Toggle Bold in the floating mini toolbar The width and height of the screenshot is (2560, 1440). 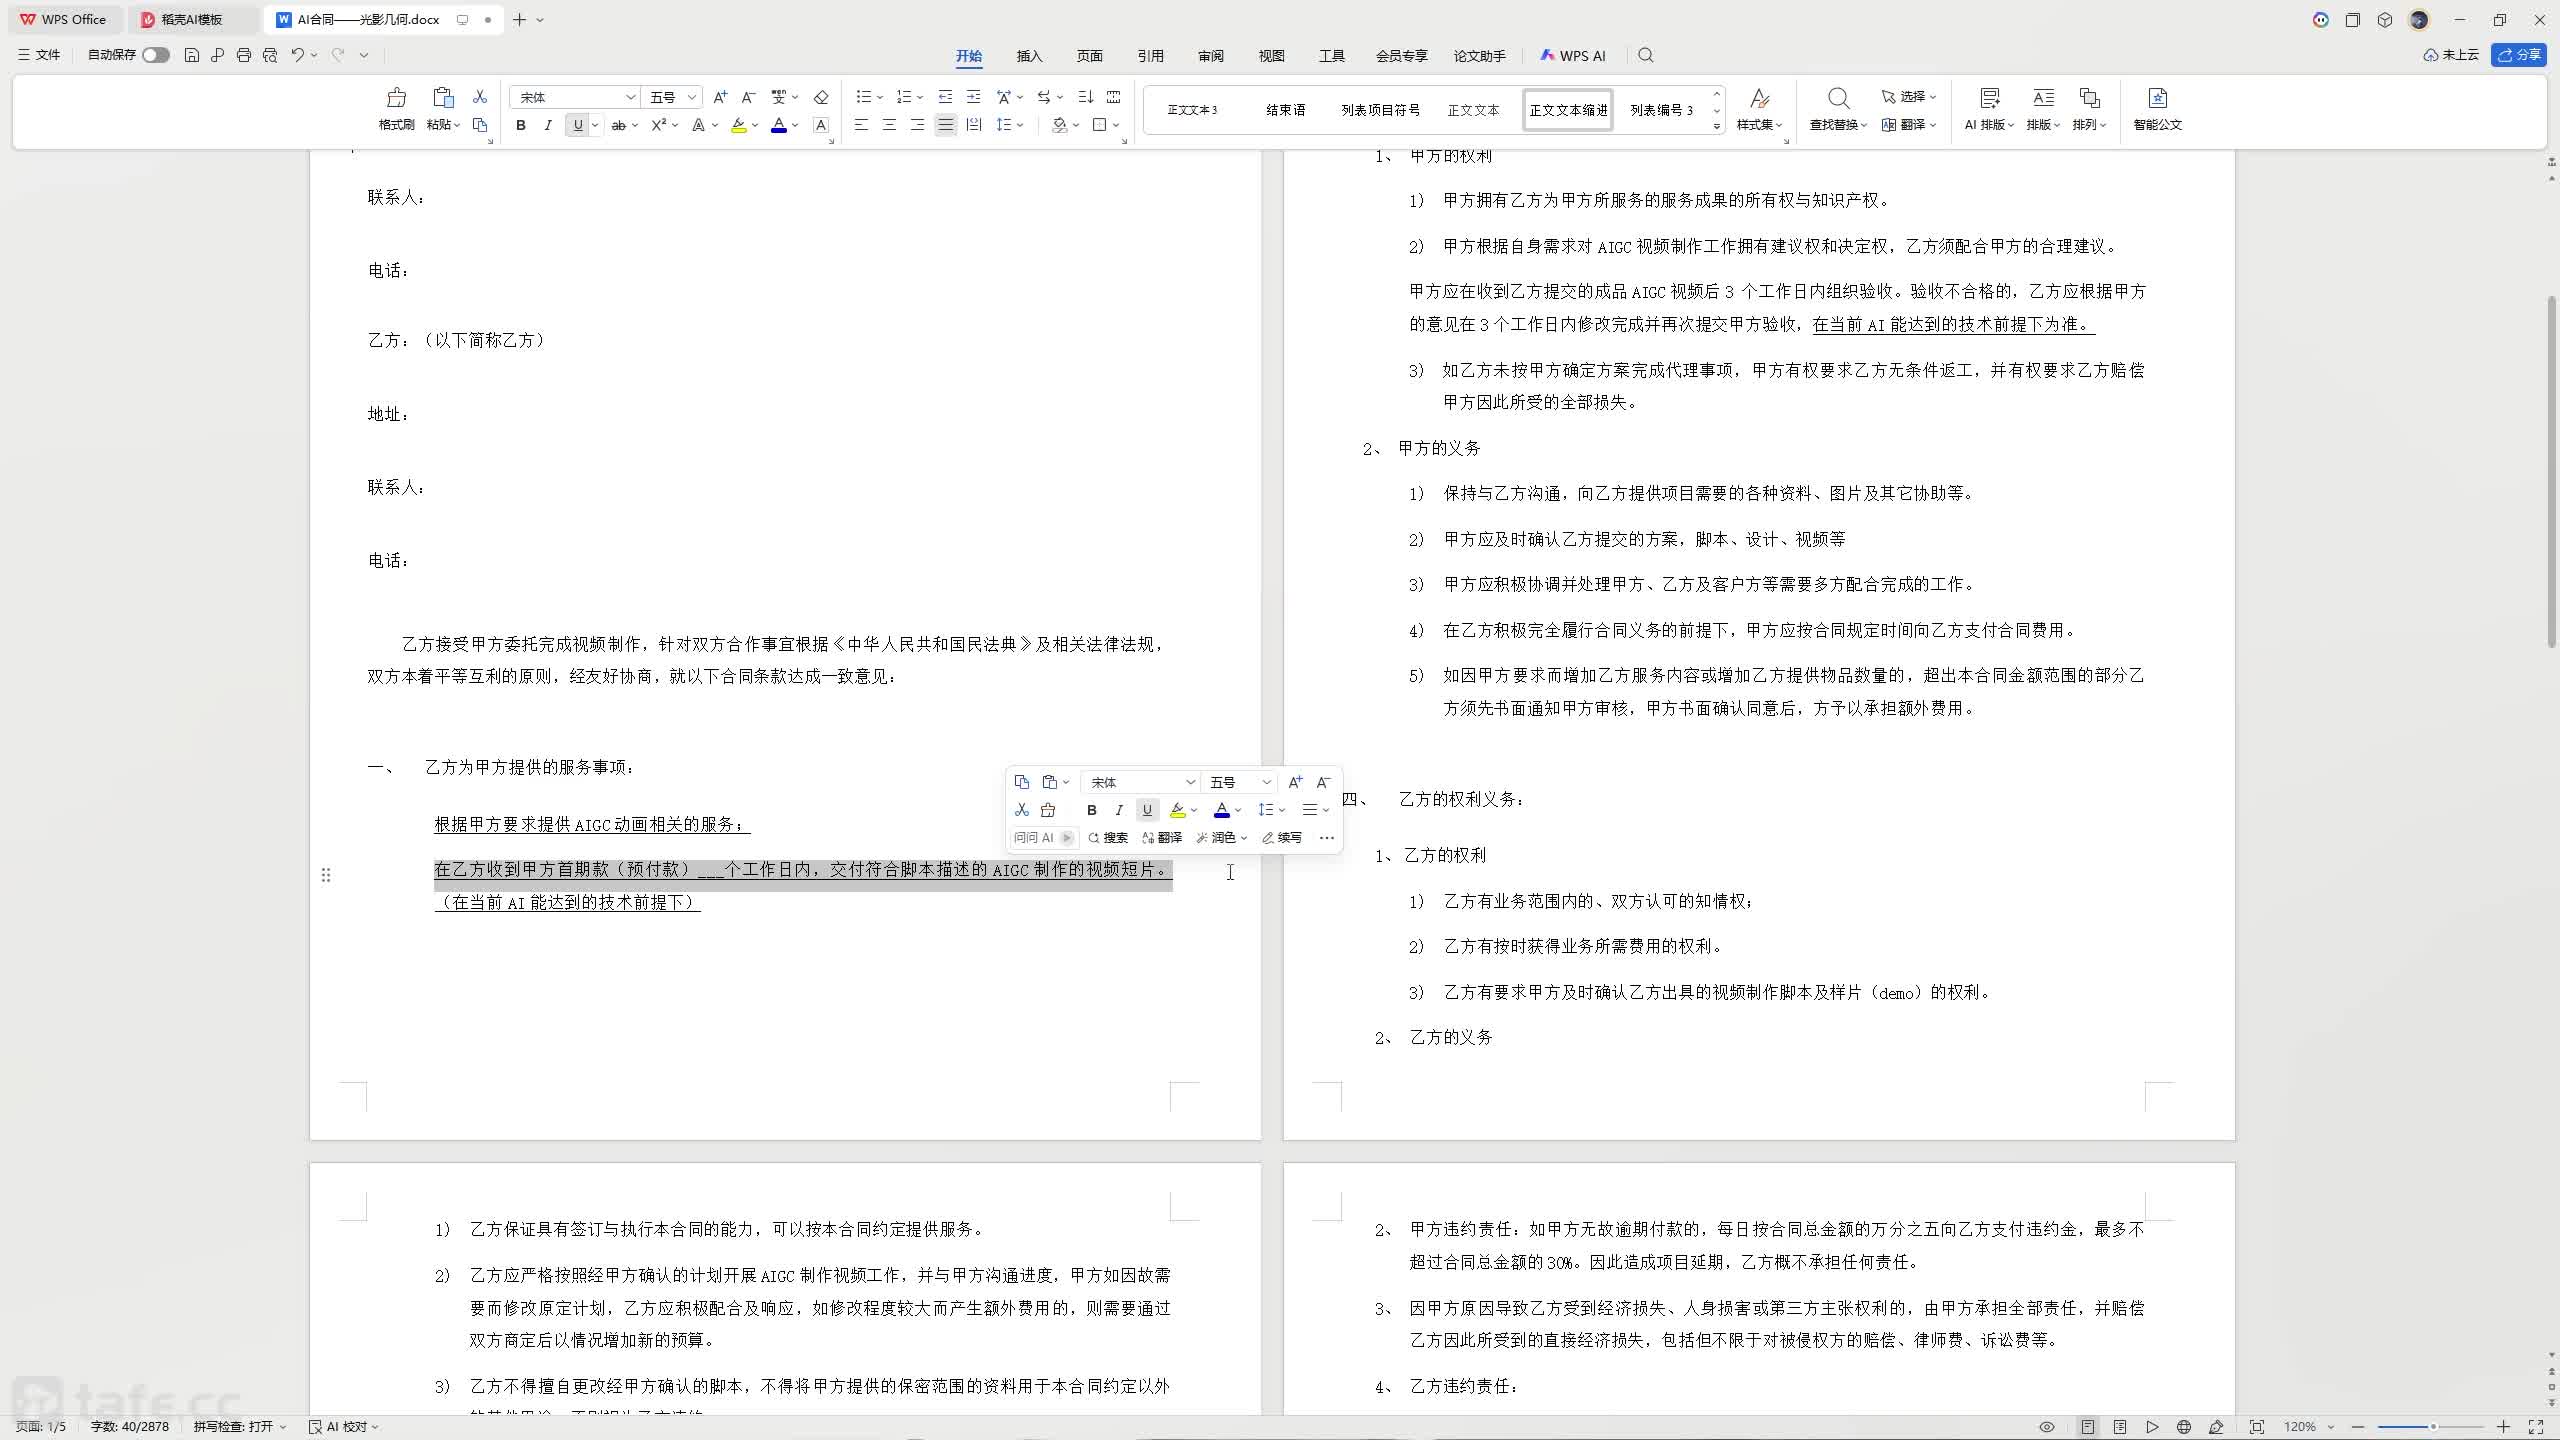(1092, 810)
